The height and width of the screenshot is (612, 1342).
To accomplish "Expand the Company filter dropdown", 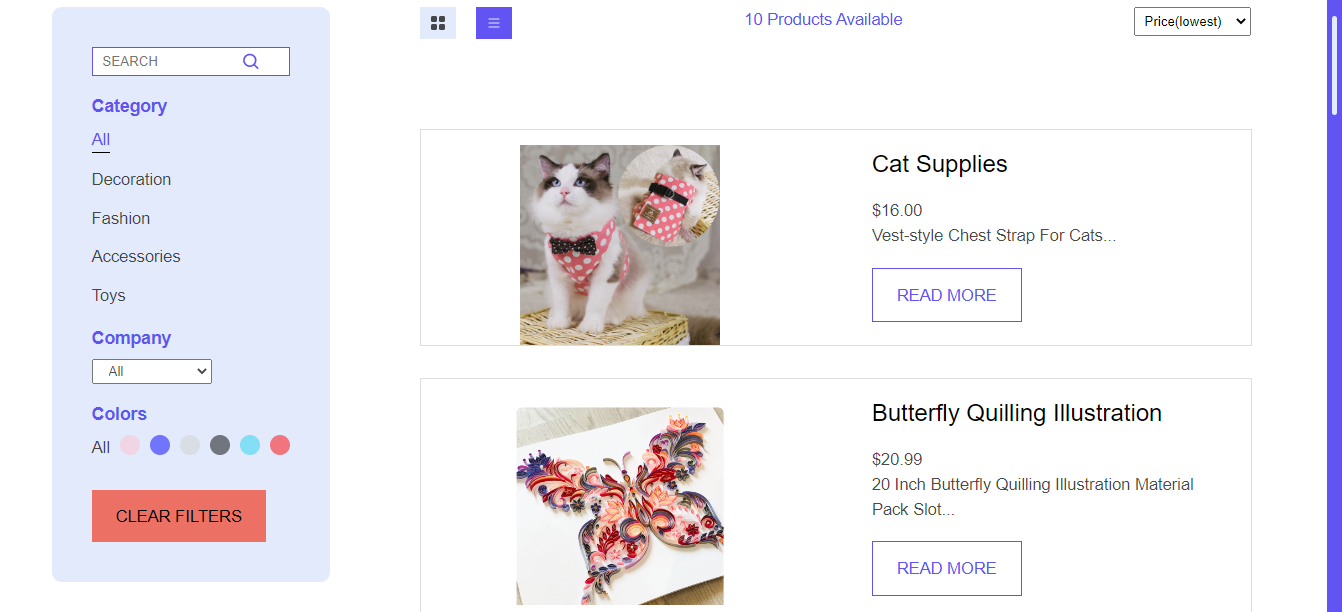I will pos(152,371).
